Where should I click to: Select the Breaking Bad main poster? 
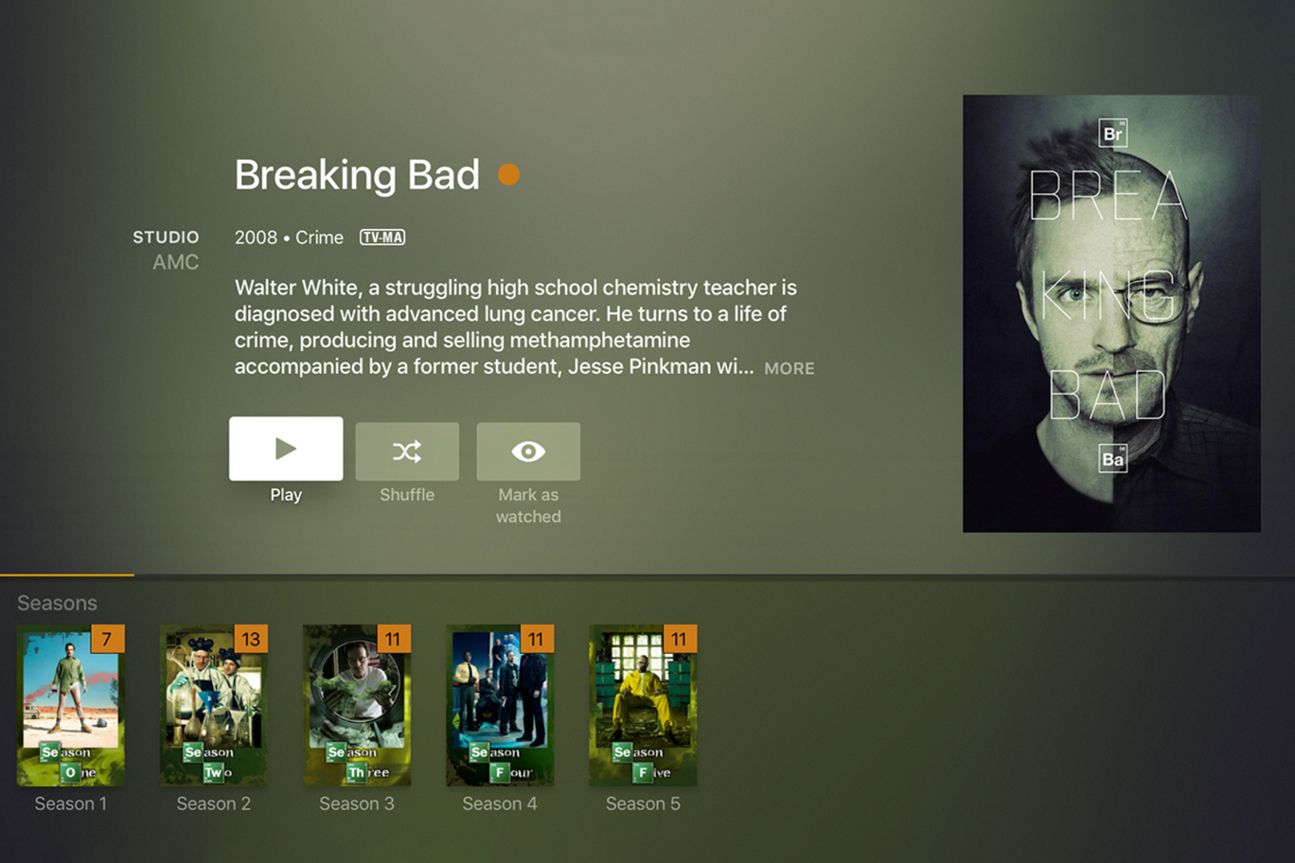pyautogui.click(x=1111, y=313)
